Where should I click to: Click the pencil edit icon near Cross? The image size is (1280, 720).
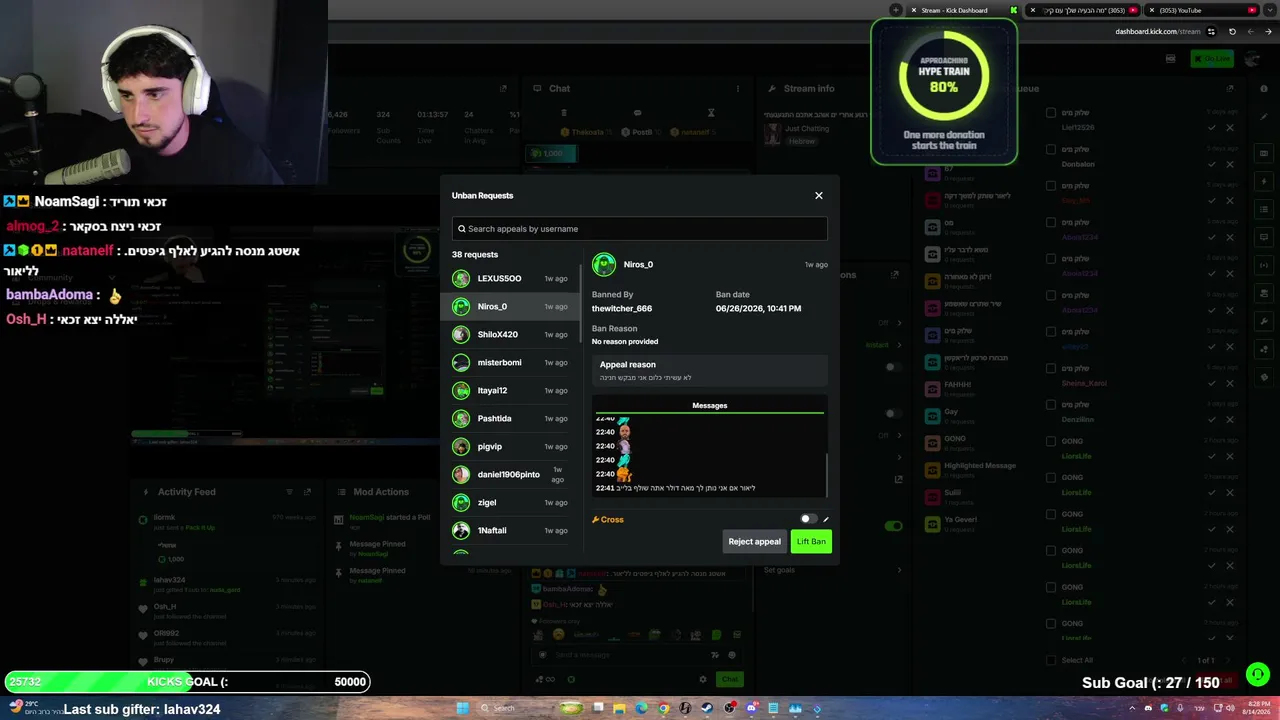coord(826,520)
